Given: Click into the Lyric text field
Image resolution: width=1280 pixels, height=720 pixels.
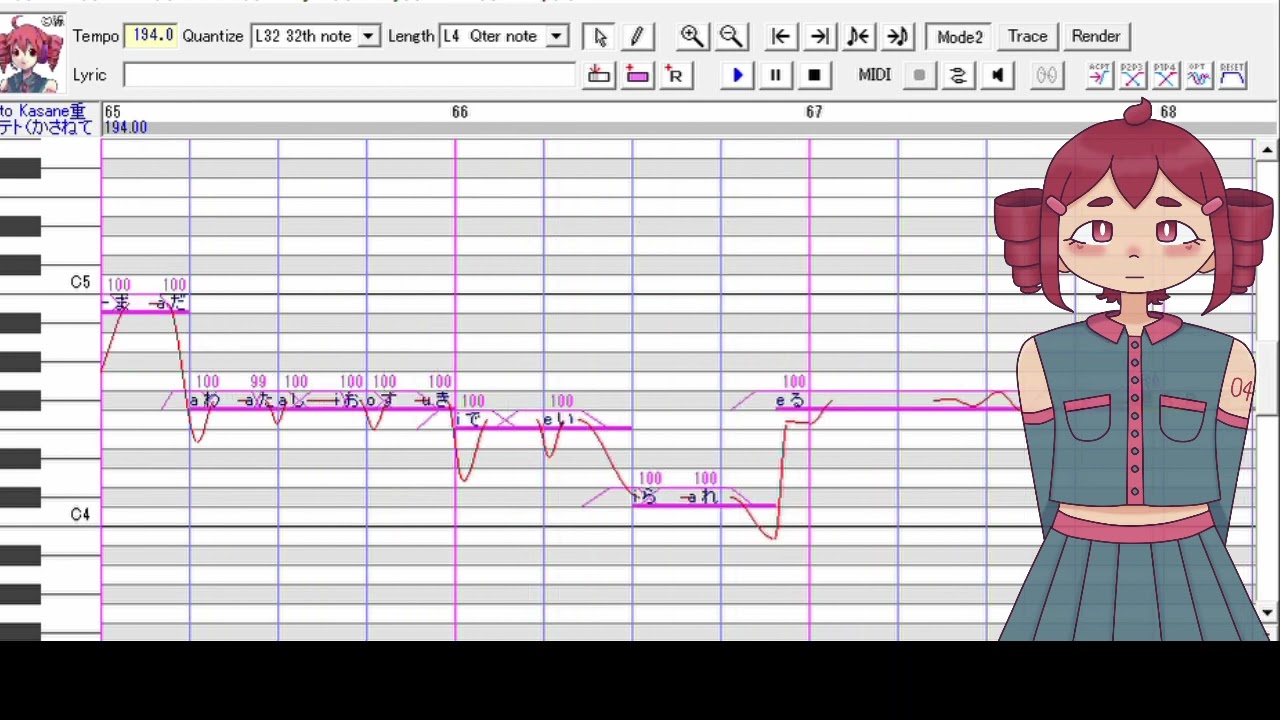Looking at the screenshot, I should [x=349, y=75].
